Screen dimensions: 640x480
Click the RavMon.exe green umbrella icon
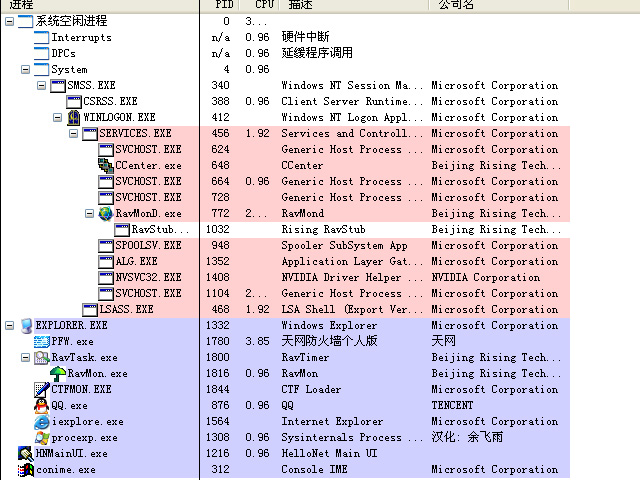[58, 373]
